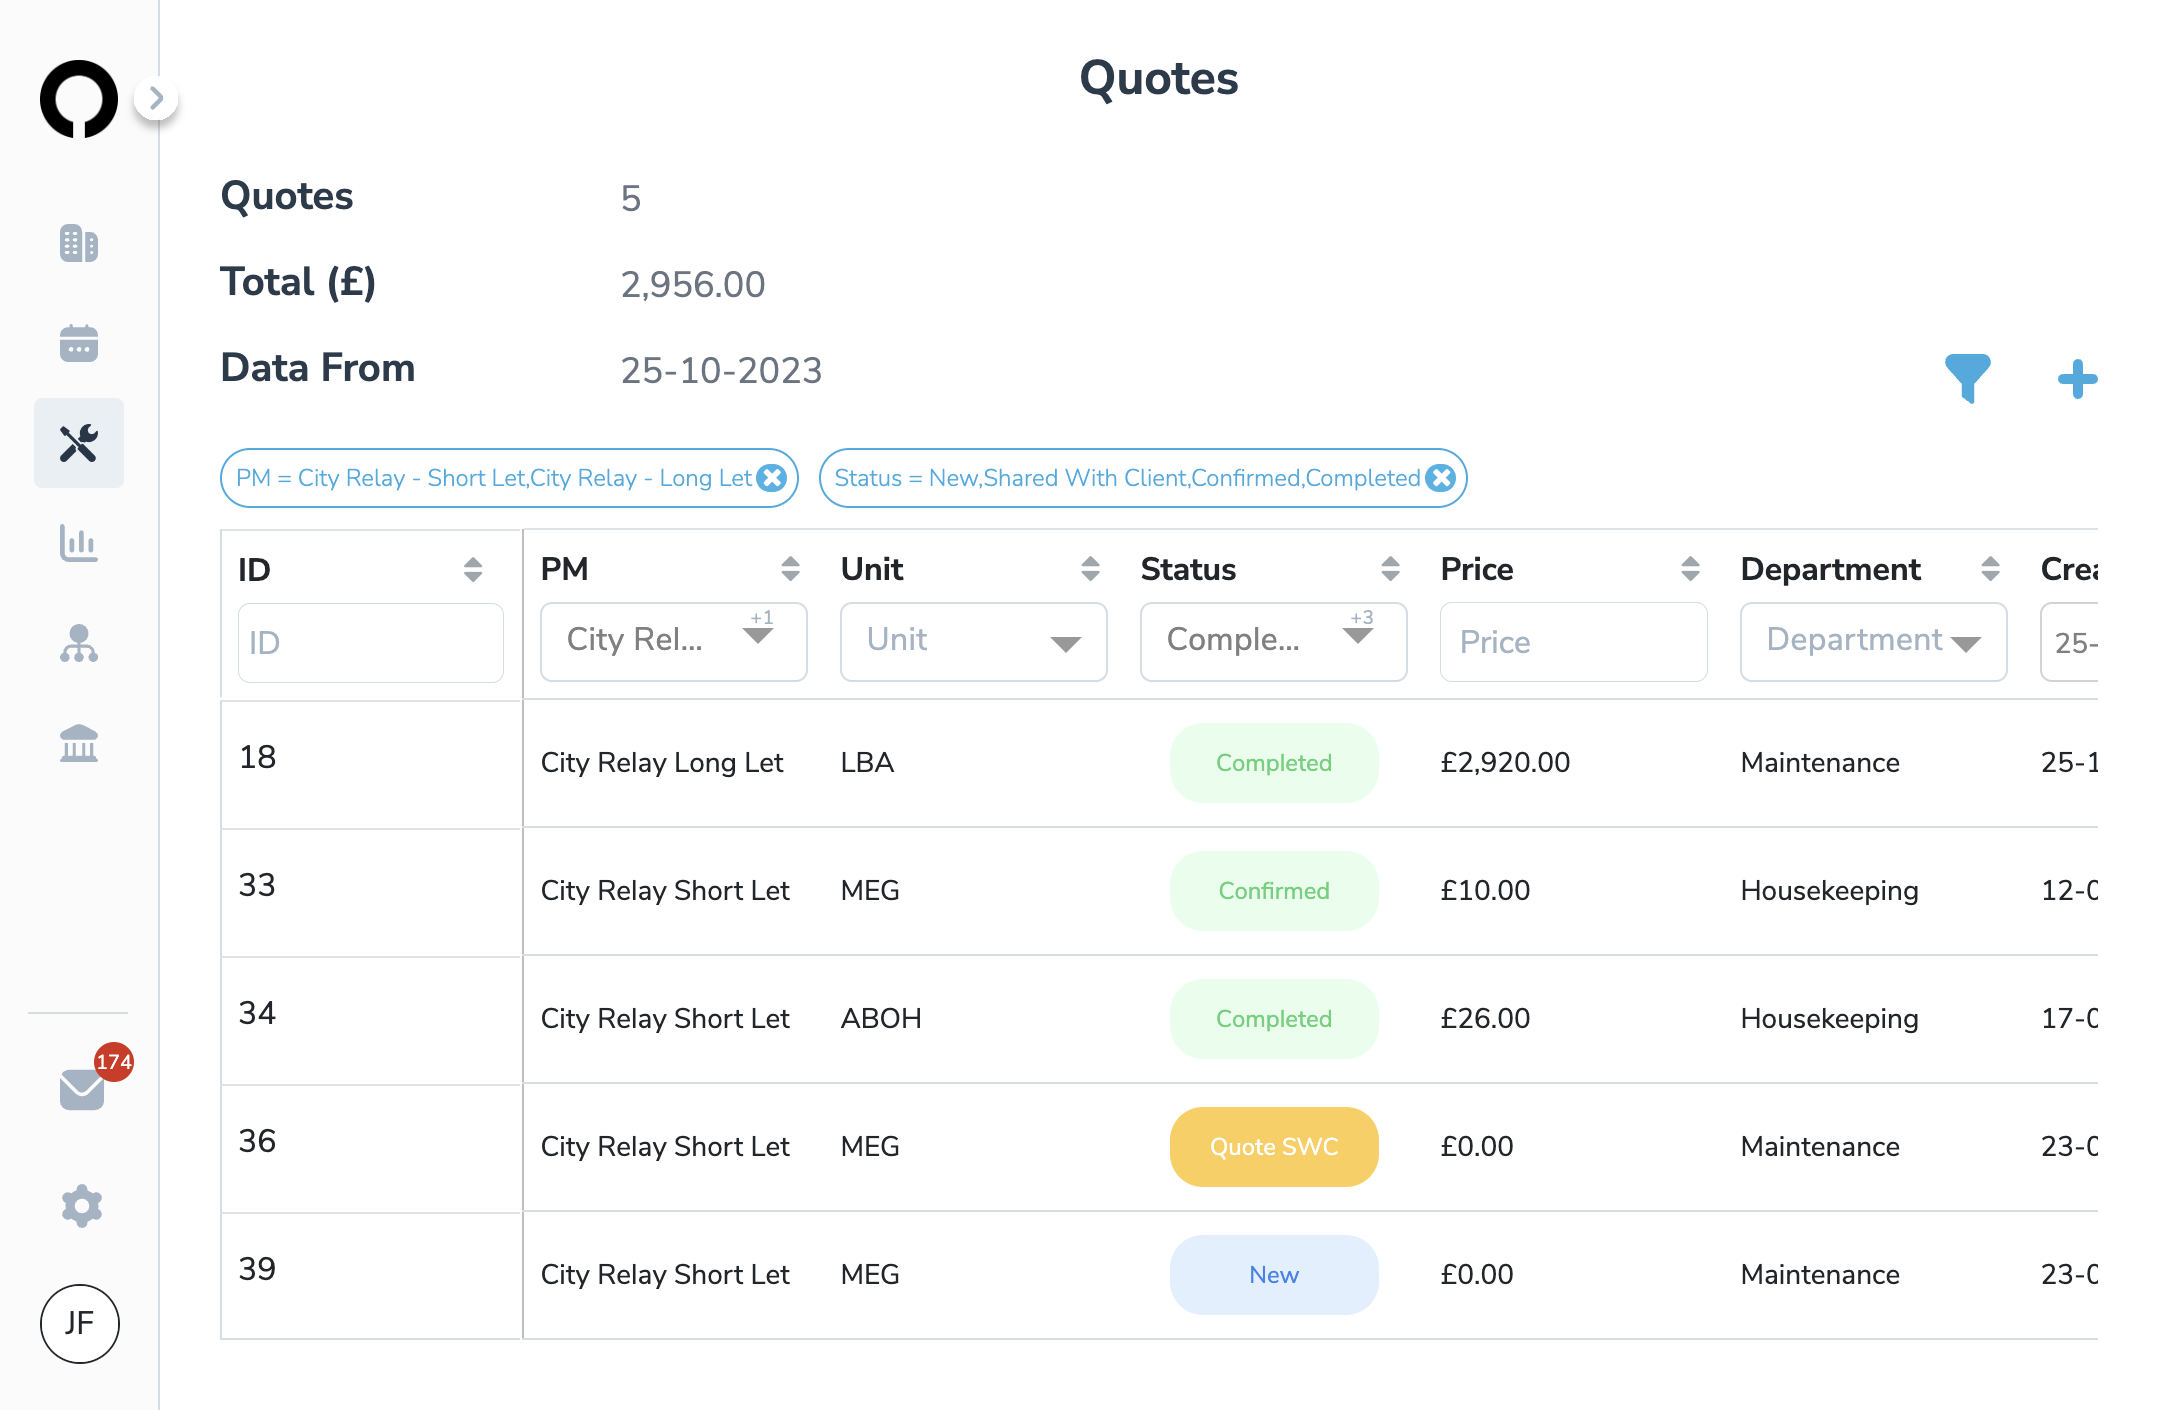Click the Confirmed status badge
The image size is (2158, 1410).
tap(1274, 891)
